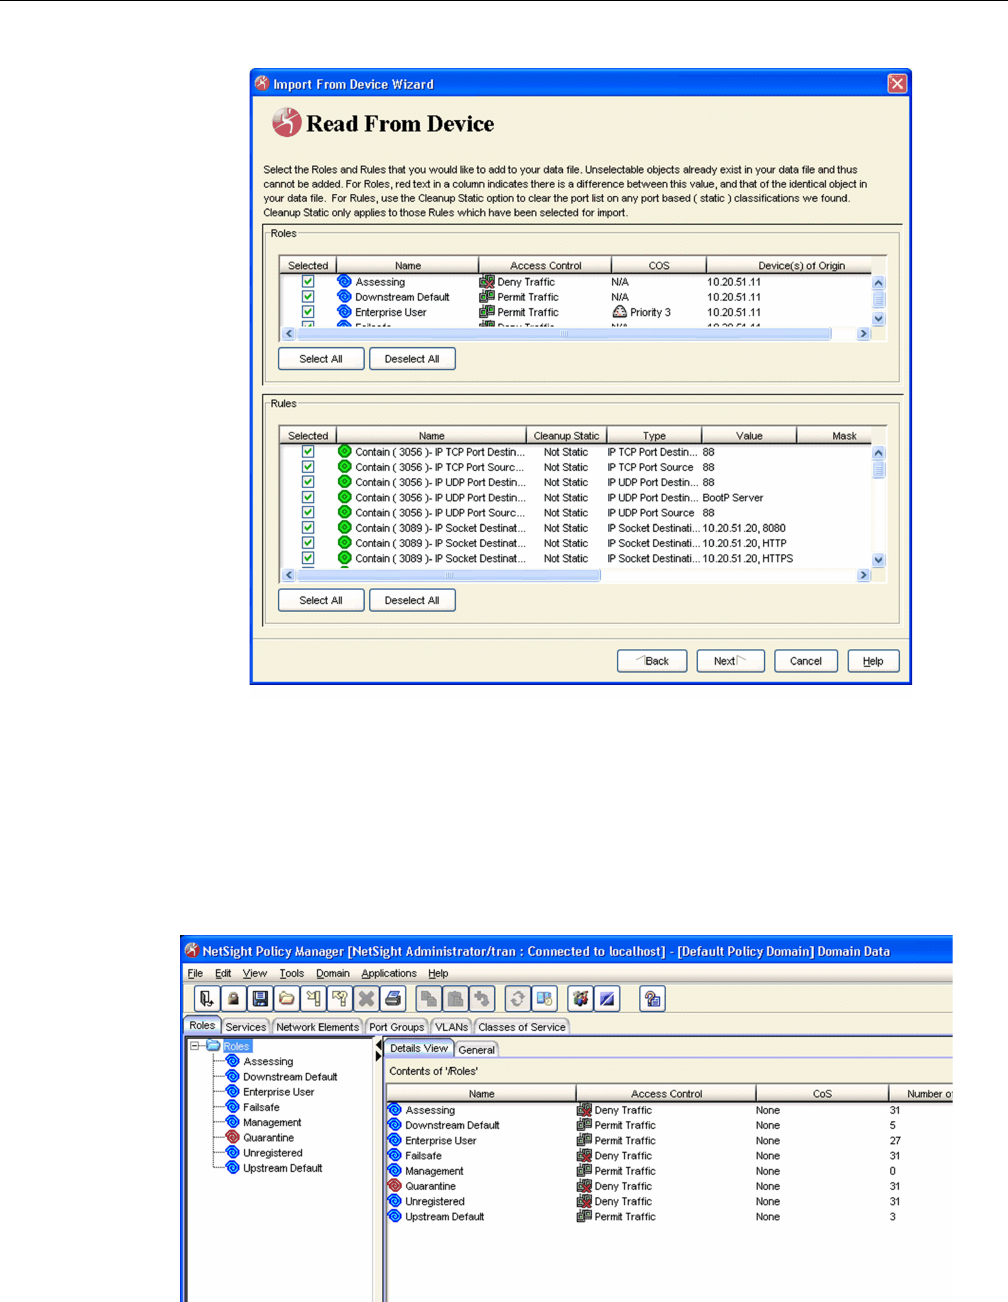Click 'Not Static' in the BootP Server rule row
The image size is (1008, 1302).
[566, 498]
